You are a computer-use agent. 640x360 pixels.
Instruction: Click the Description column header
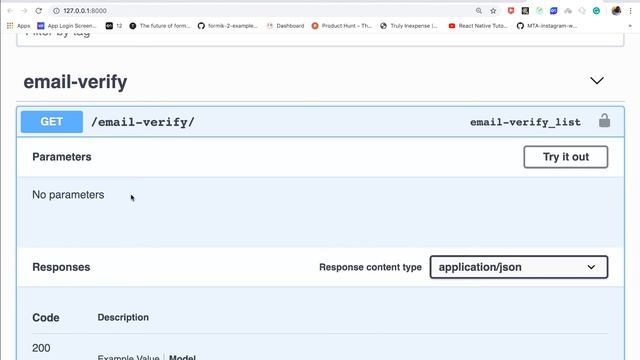click(x=123, y=318)
